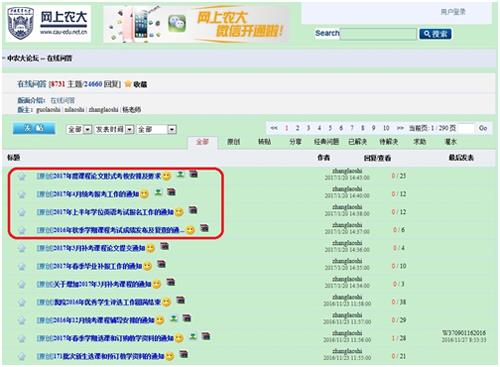Click the star 收藏 favorite icon
This screenshot has height=367, width=500.
click(x=128, y=84)
